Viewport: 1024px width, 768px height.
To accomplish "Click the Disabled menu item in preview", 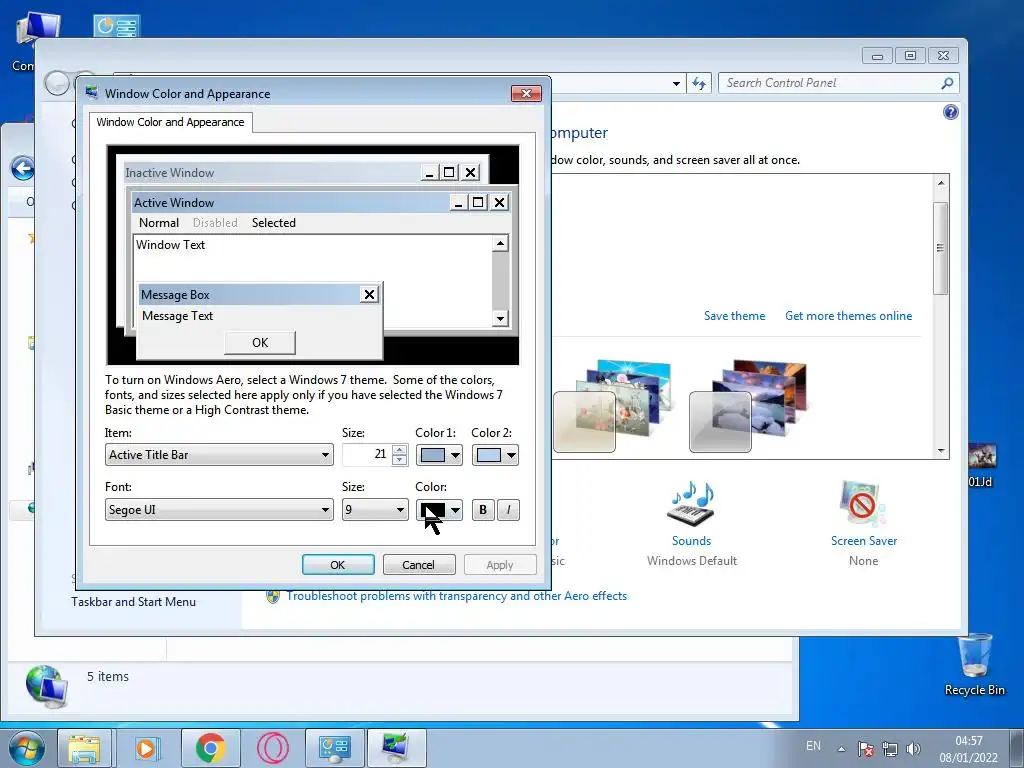I will tap(215, 223).
